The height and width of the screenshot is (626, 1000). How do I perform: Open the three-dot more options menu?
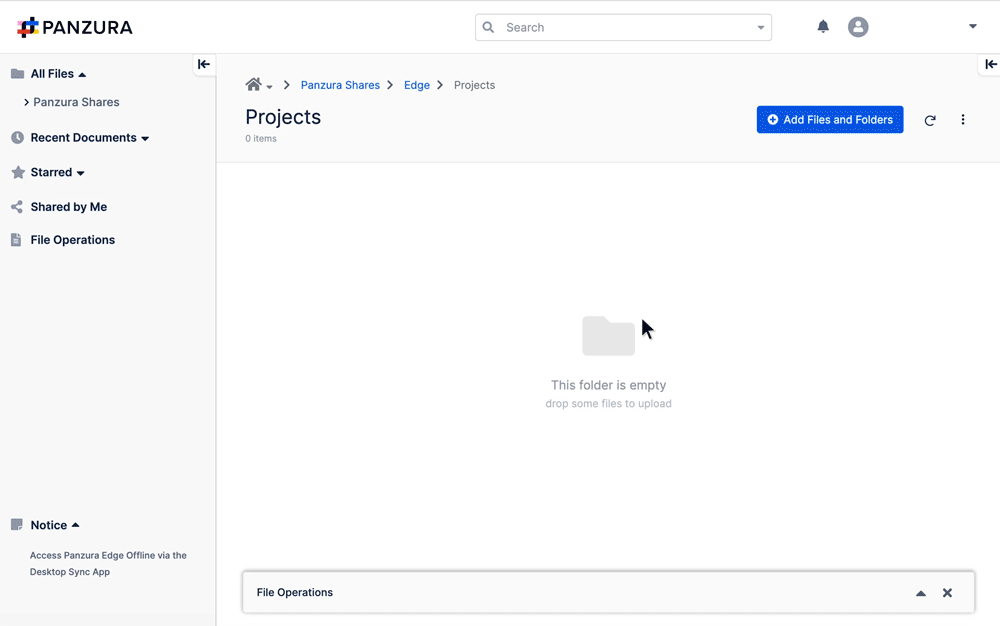[x=962, y=120]
